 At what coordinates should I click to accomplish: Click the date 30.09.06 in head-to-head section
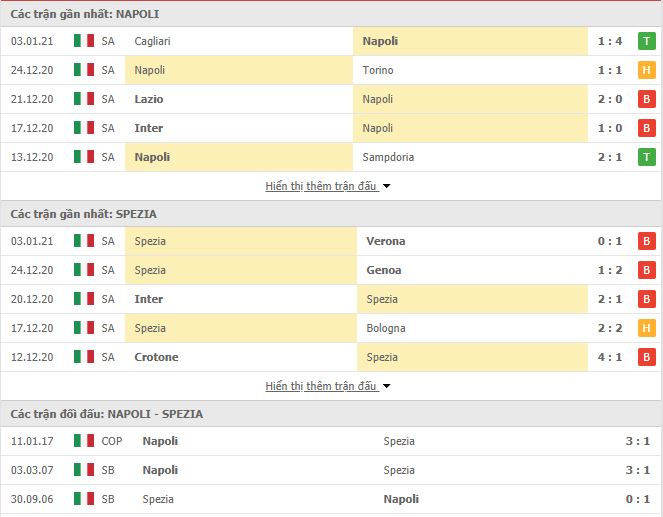click(32, 499)
